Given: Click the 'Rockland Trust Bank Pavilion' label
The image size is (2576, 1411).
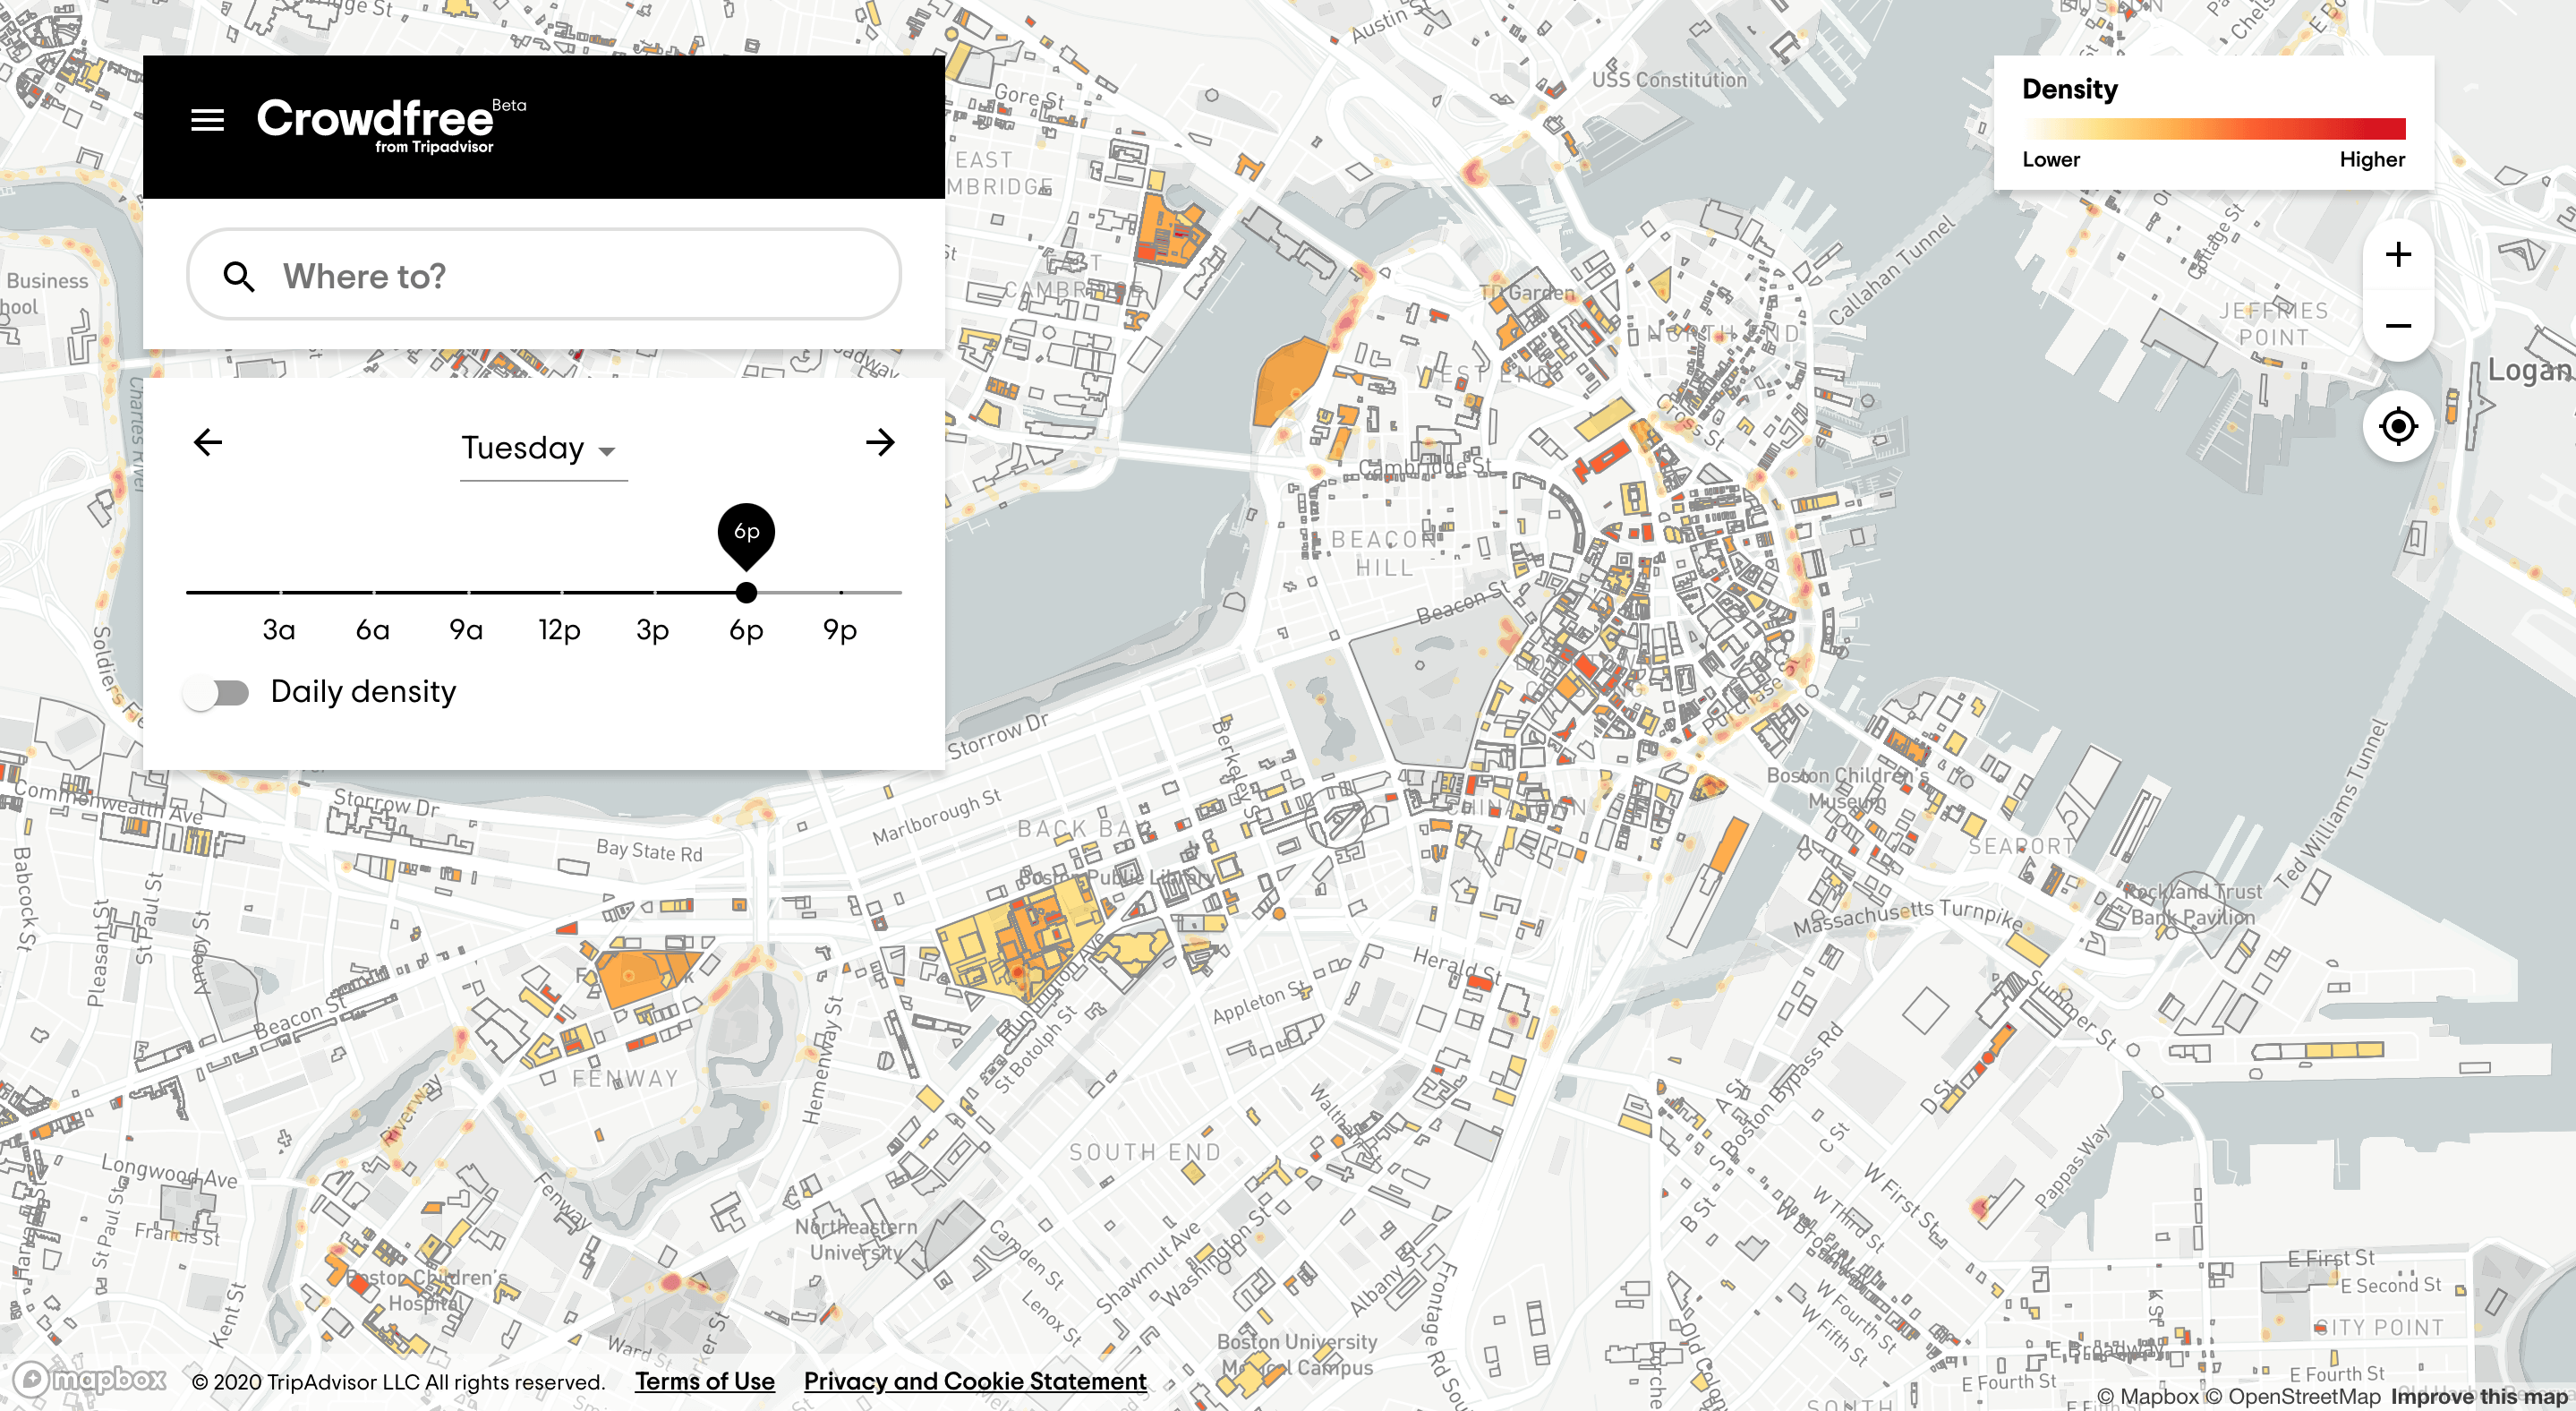Looking at the screenshot, I should 2193,904.
